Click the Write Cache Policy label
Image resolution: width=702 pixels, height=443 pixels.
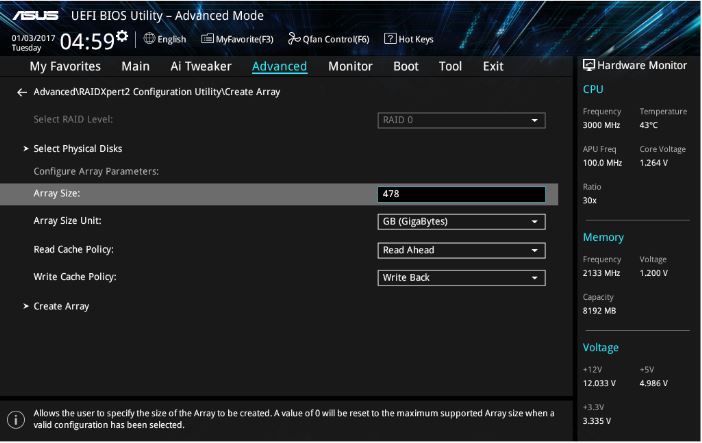tap(75, 277)
